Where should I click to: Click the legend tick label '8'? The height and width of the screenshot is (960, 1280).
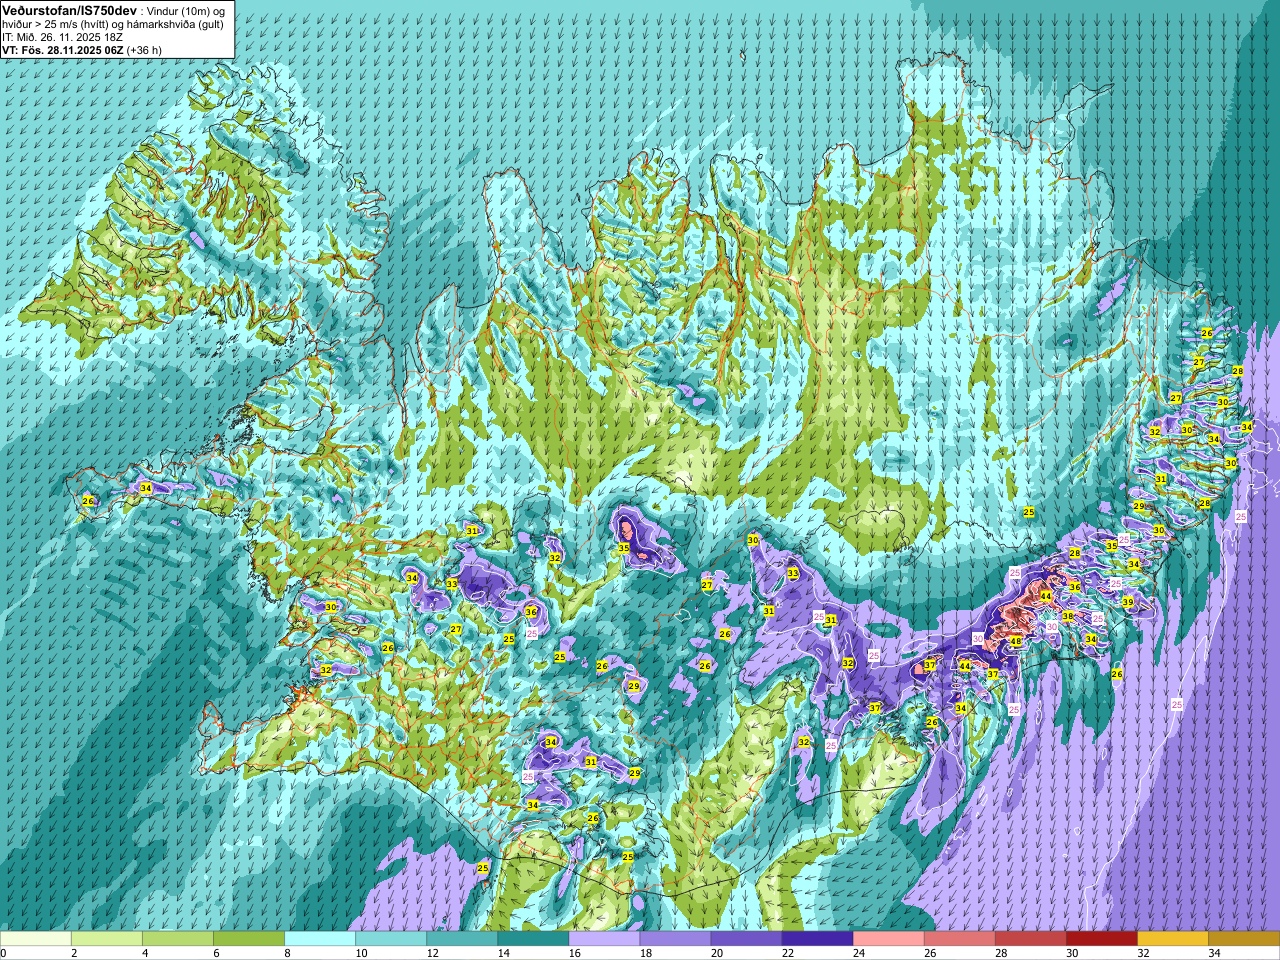287,953
